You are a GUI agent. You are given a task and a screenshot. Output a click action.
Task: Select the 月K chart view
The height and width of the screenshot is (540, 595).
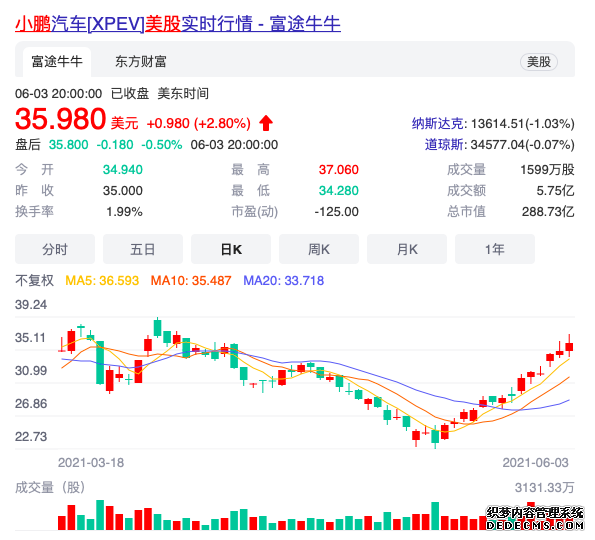(x=407, y=249)
